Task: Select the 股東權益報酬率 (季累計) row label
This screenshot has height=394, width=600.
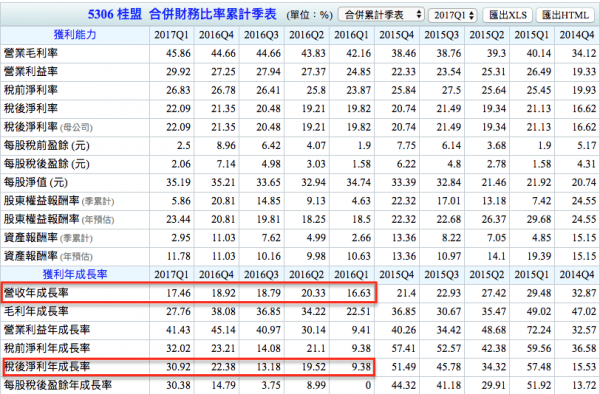Action: point(59,200)
